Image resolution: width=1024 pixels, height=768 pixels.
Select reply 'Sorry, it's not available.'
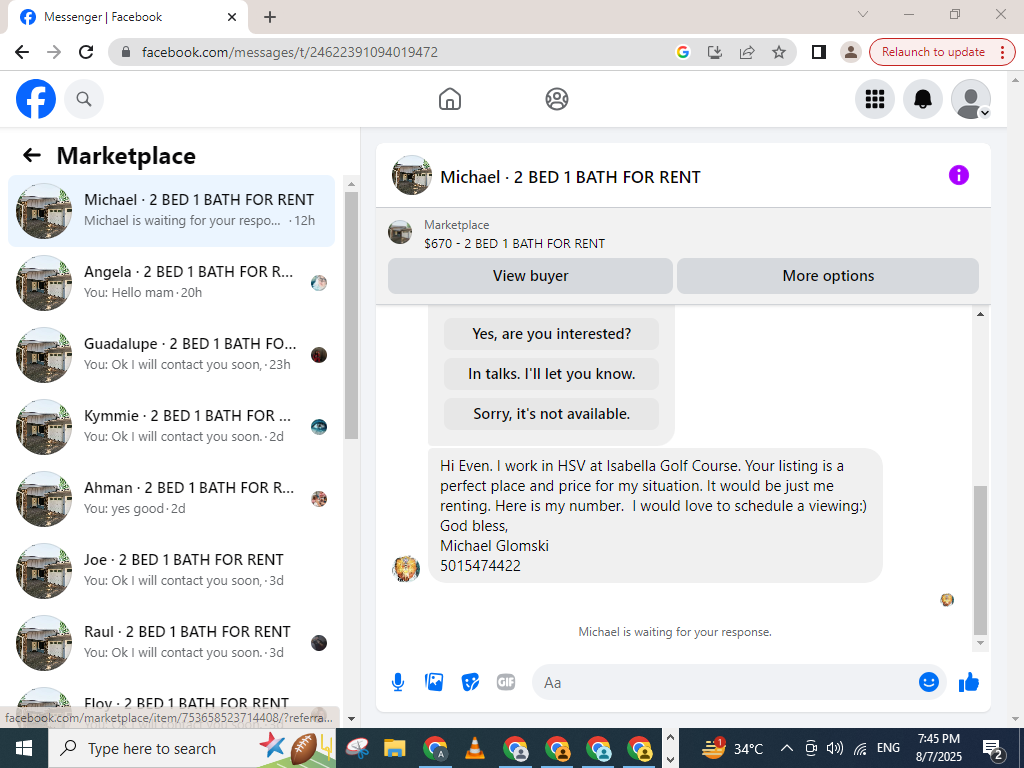click(551, 413)
